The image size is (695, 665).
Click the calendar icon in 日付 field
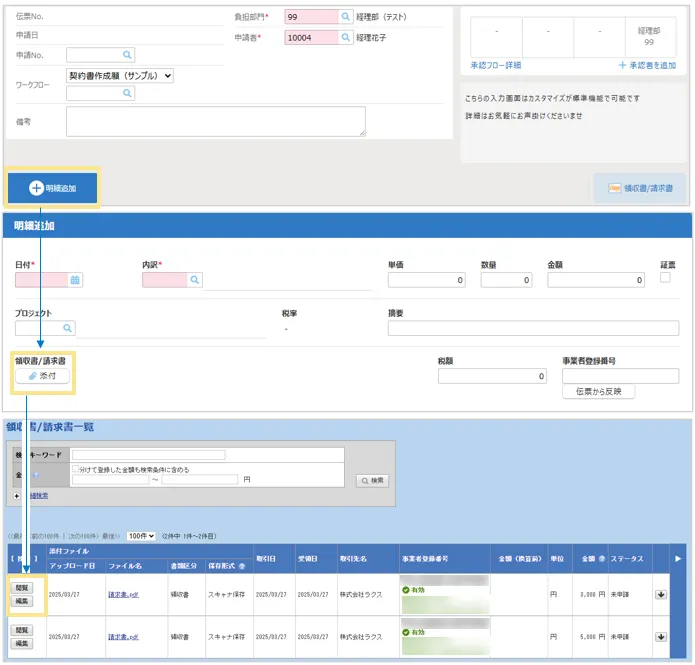pyautogui.click(x=75, y=280)
